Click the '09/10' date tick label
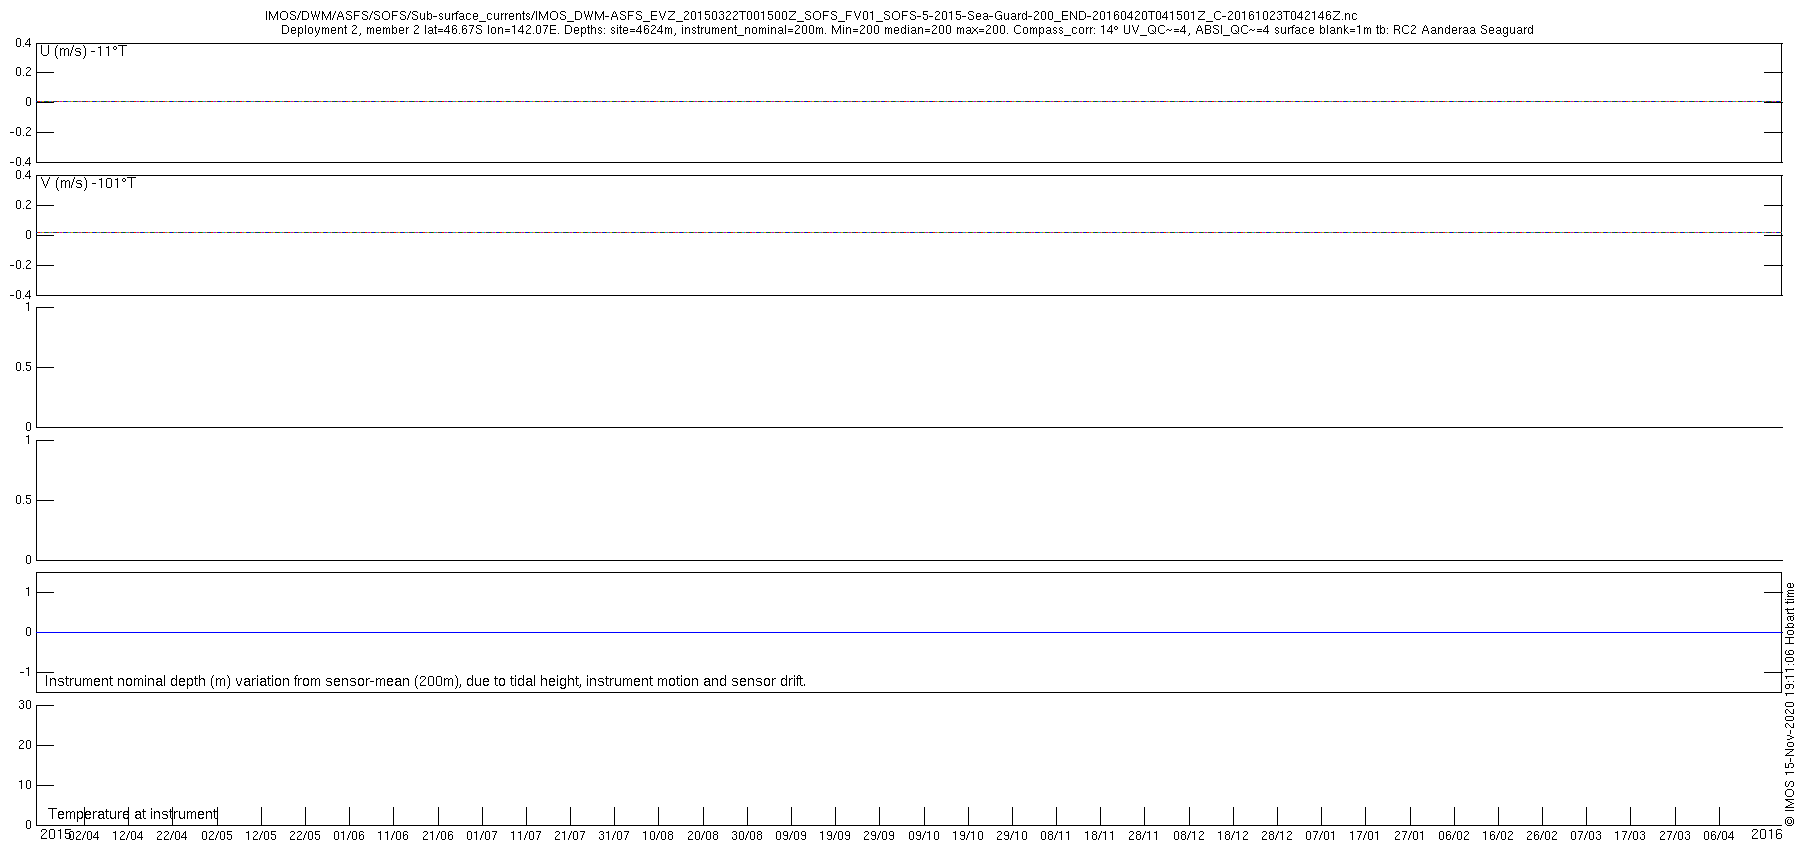This screenshot has height=850, width=1800. click(924, 836)
